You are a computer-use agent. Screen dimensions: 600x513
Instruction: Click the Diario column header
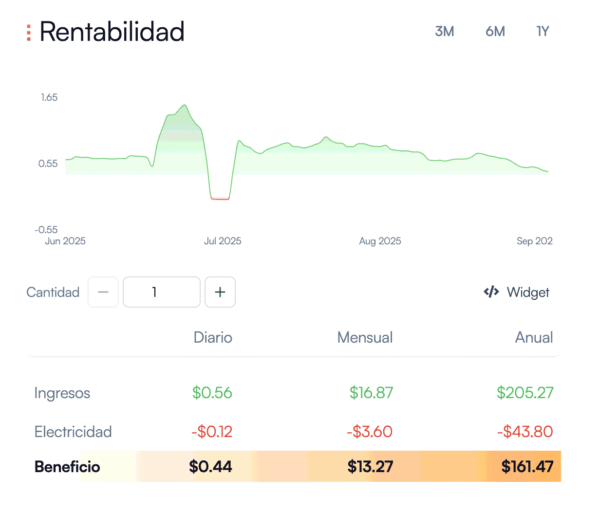click(213, 337)
